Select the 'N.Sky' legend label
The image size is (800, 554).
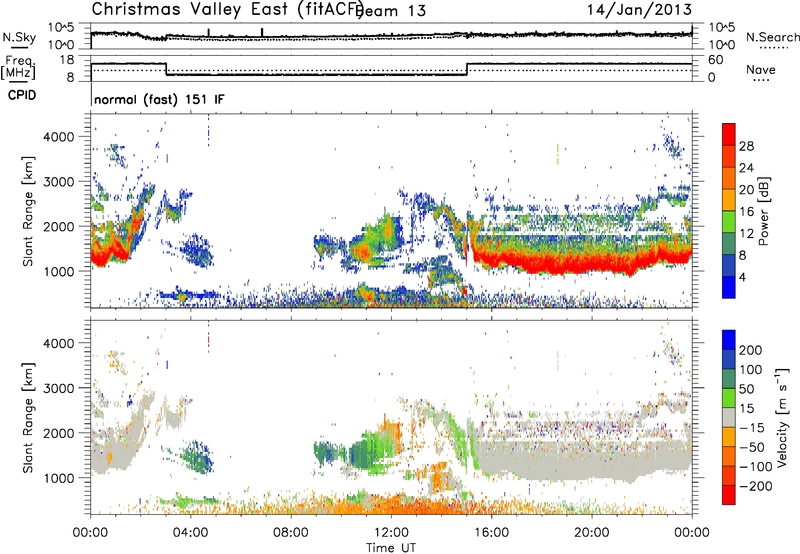[19, 37]
